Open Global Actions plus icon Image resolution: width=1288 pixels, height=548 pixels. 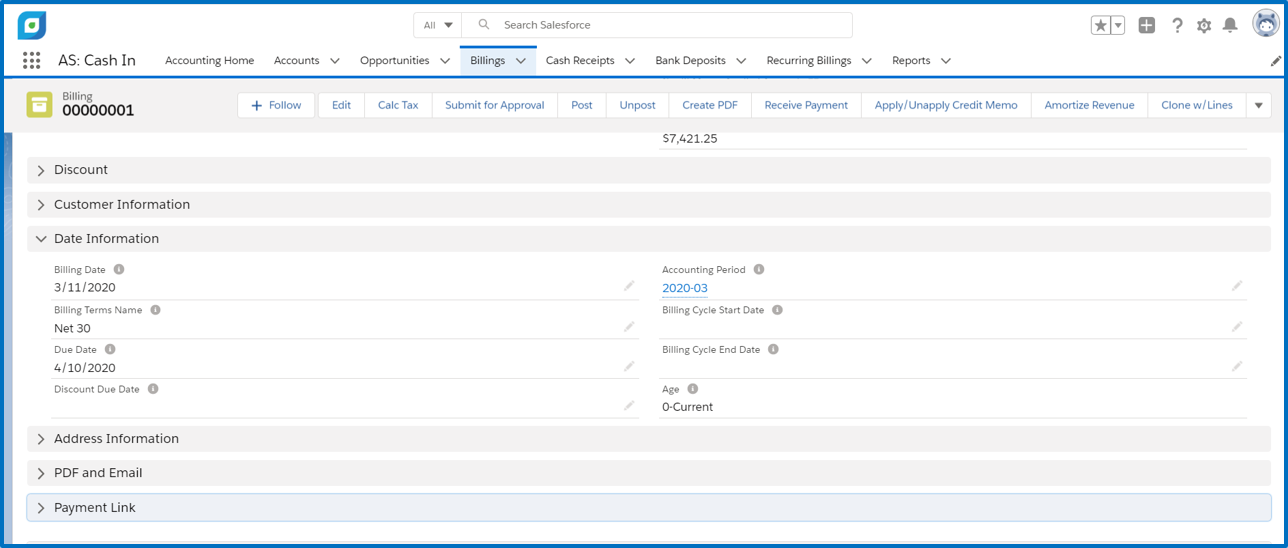pos(1147,25)
